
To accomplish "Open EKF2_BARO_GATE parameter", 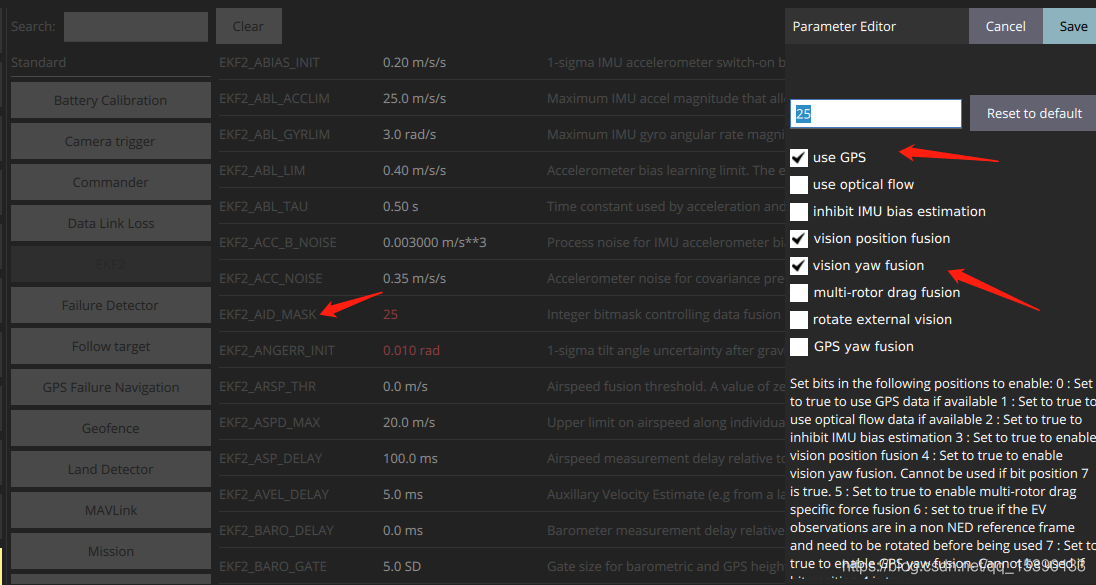I will coord(500,566).
